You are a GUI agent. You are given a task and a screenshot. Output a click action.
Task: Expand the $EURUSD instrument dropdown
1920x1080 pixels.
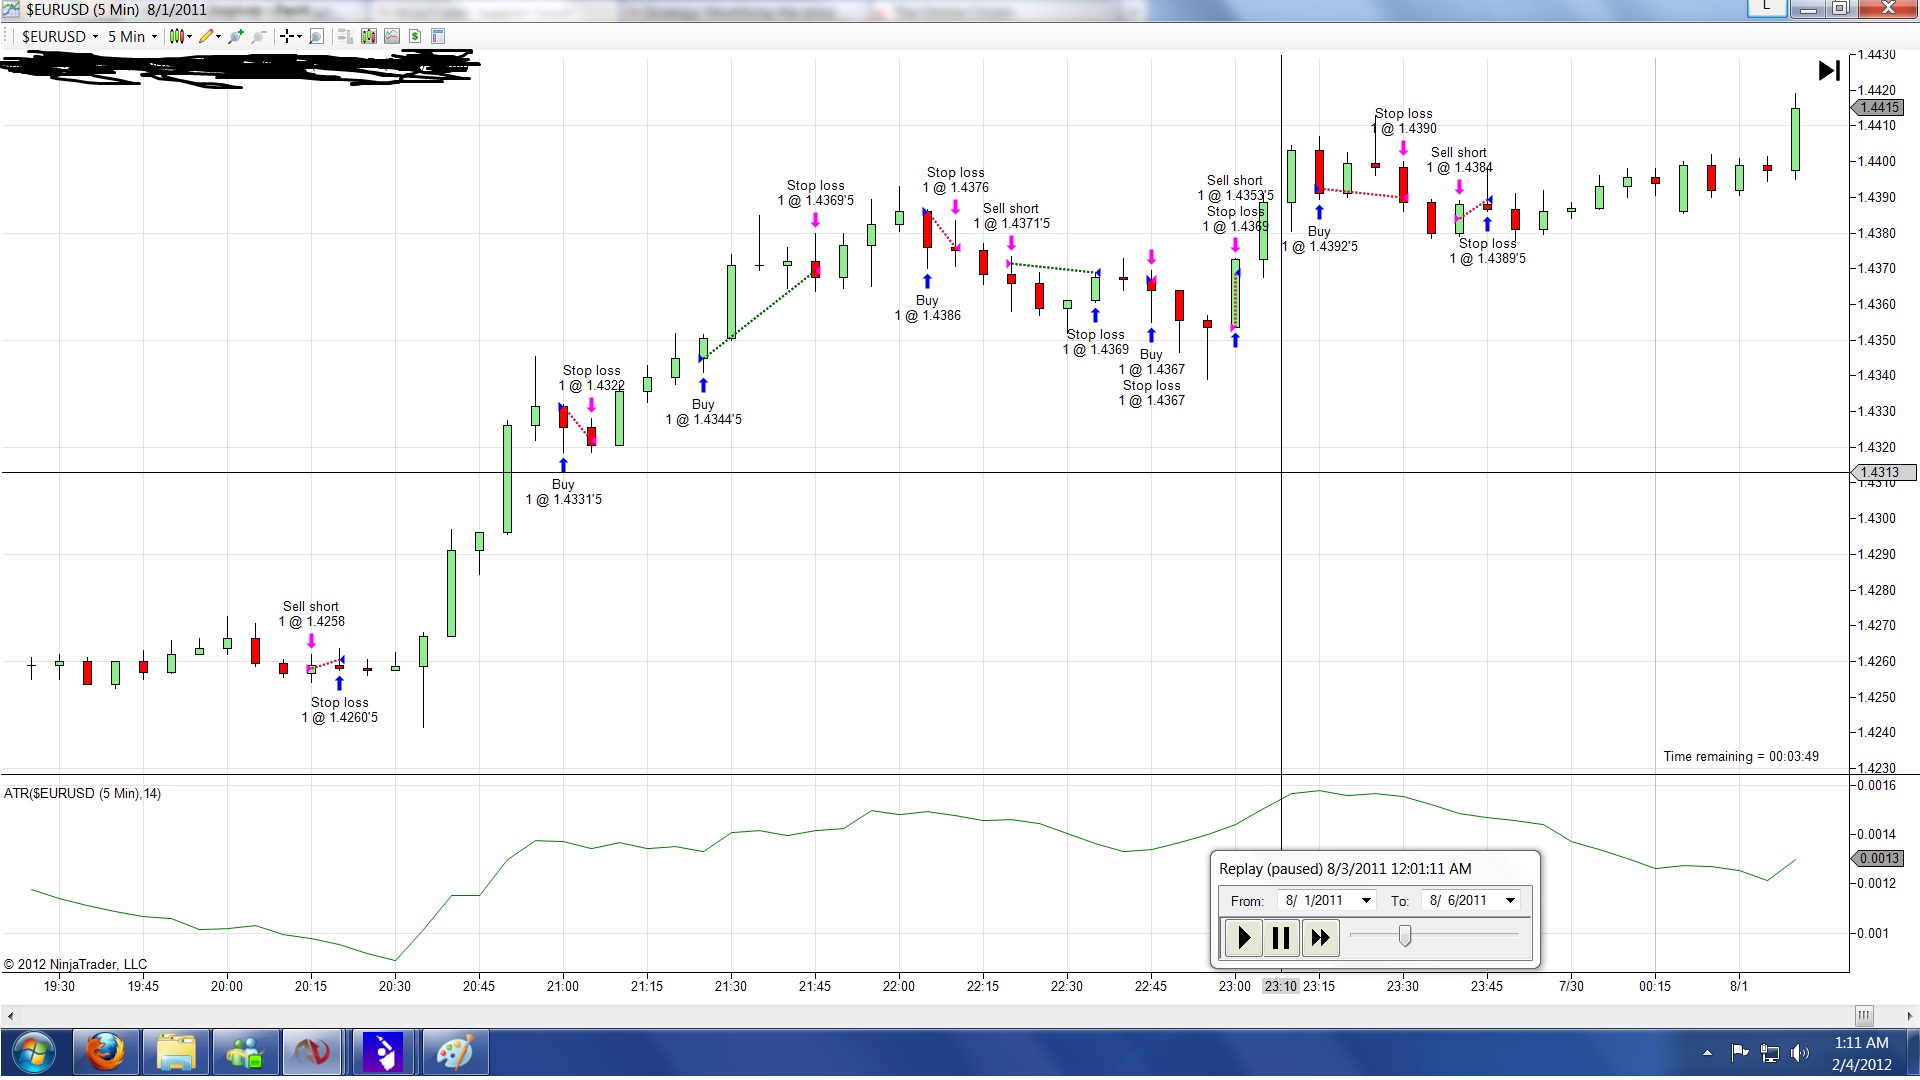click(x=95, y=37)
